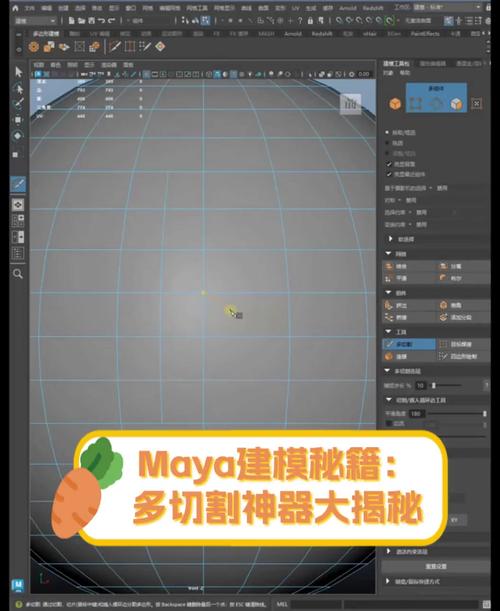Open the search magnifier in left sidebar

tap(18, 274)
